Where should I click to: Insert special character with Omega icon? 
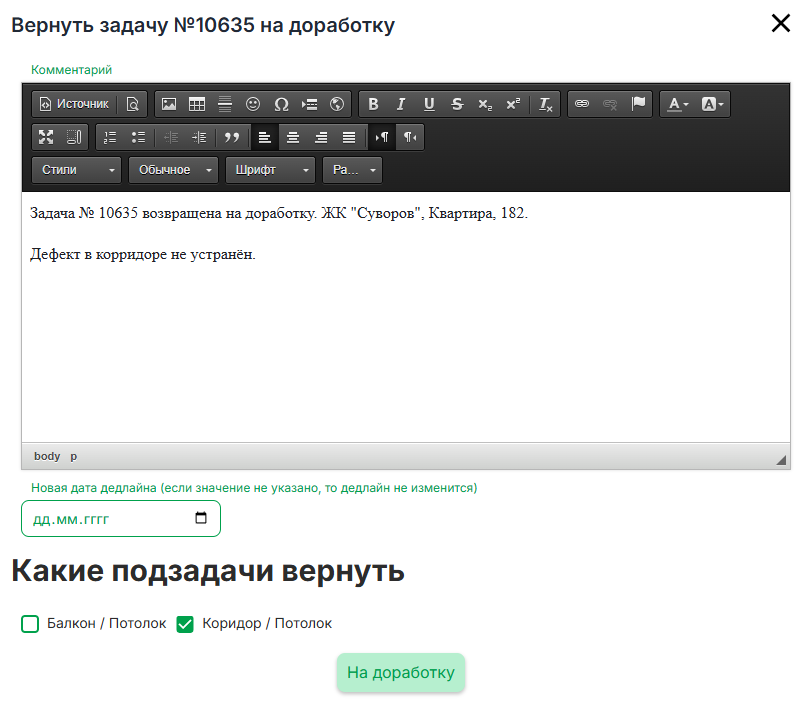281,104
